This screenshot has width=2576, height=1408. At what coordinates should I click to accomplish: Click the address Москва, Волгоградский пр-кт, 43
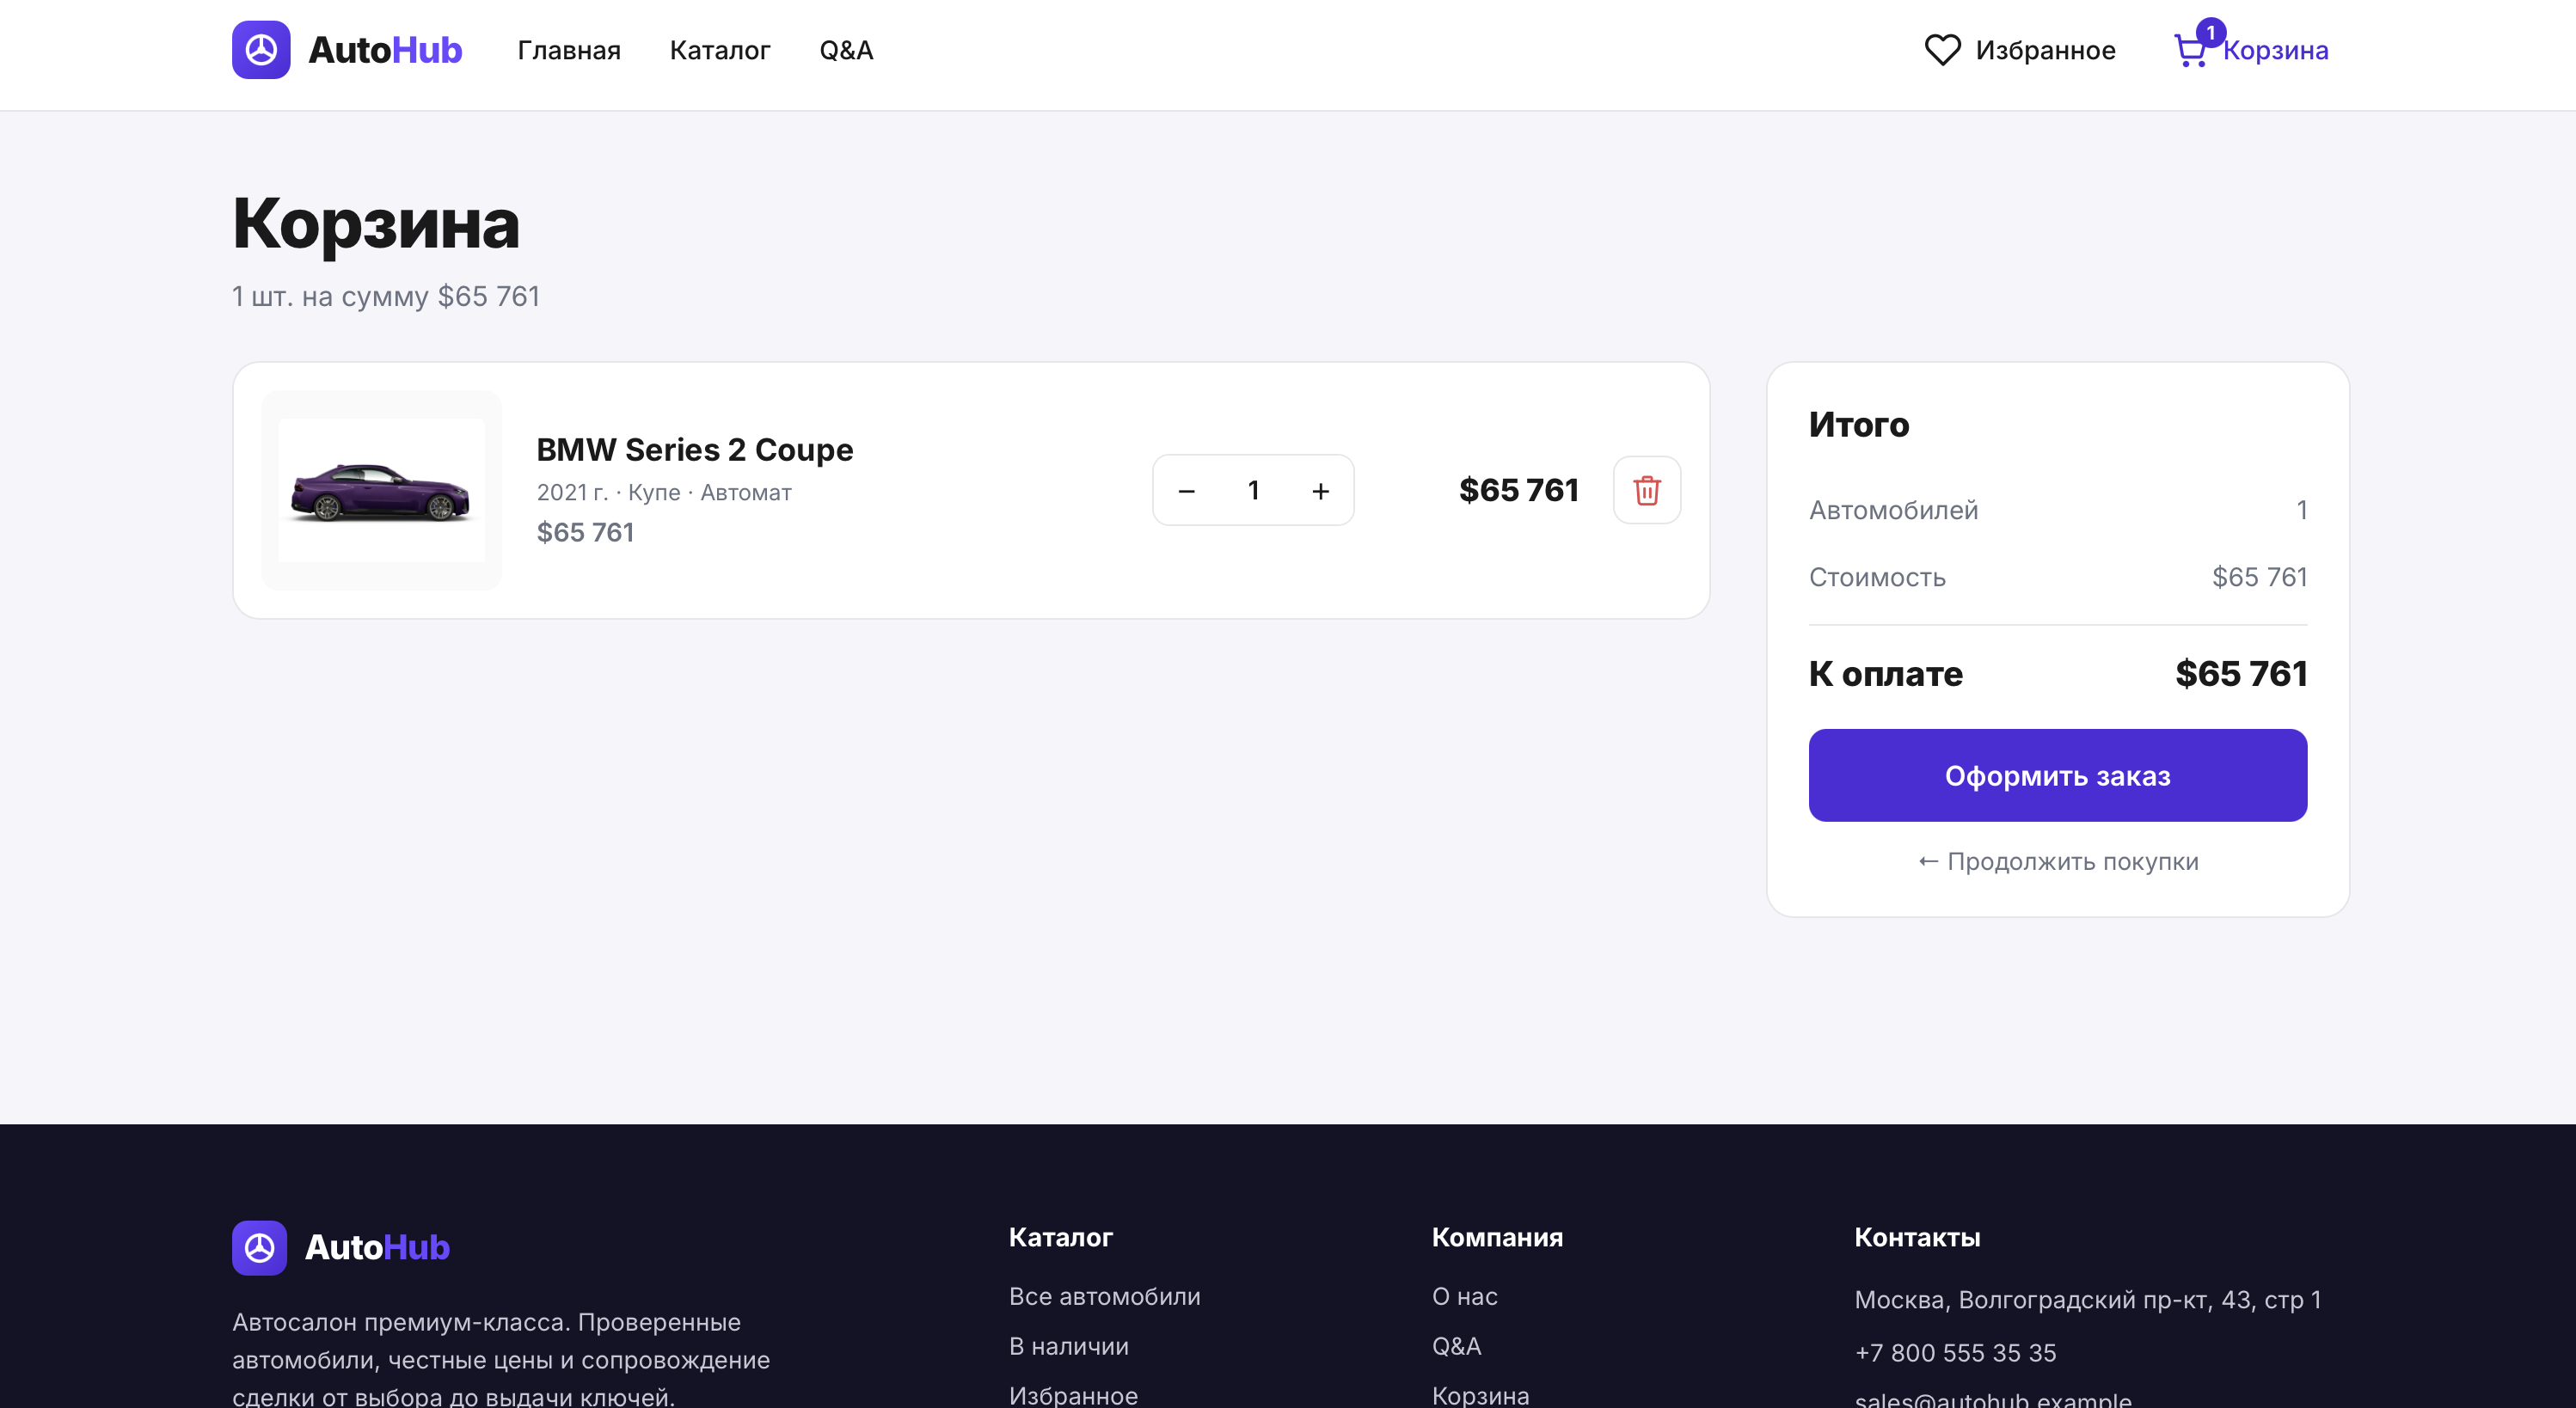(x=2087, y=1299)
